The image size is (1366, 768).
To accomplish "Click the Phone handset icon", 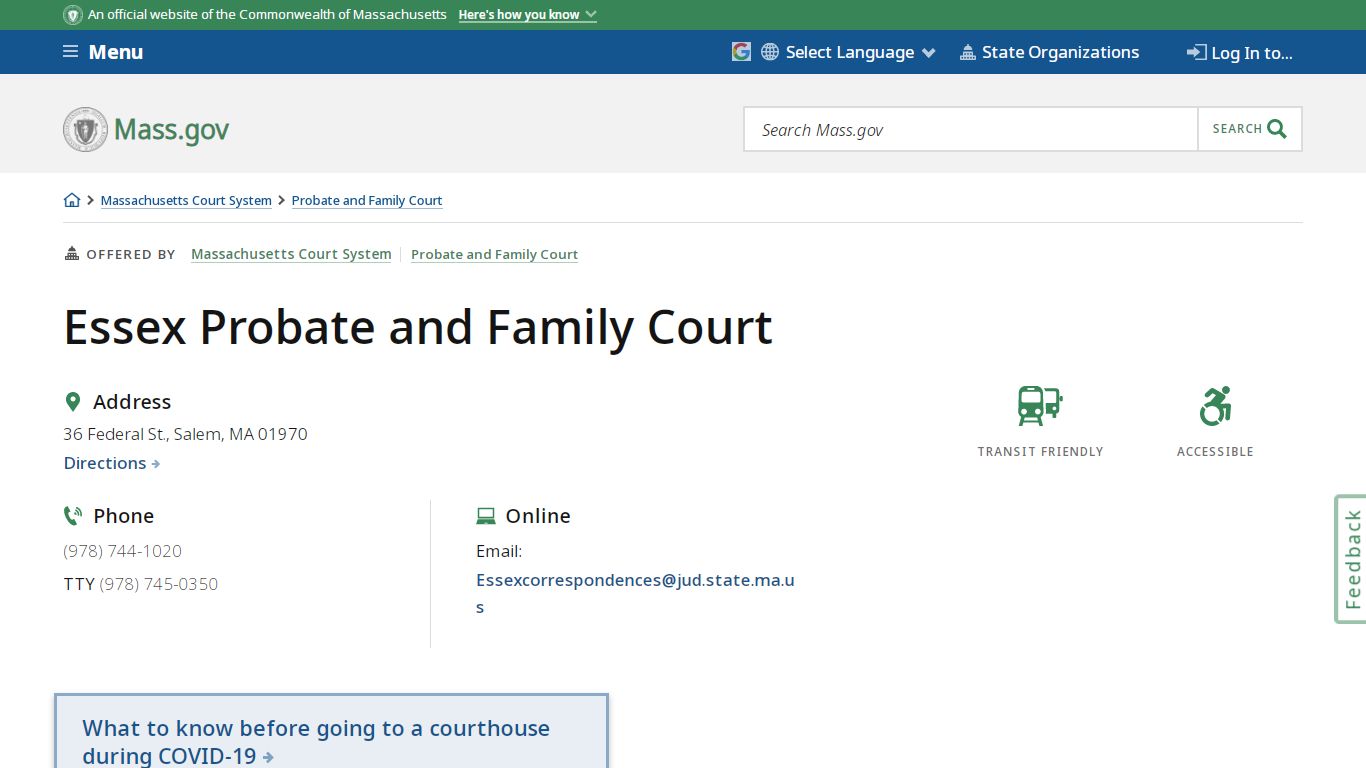I will tap(73, 516).
